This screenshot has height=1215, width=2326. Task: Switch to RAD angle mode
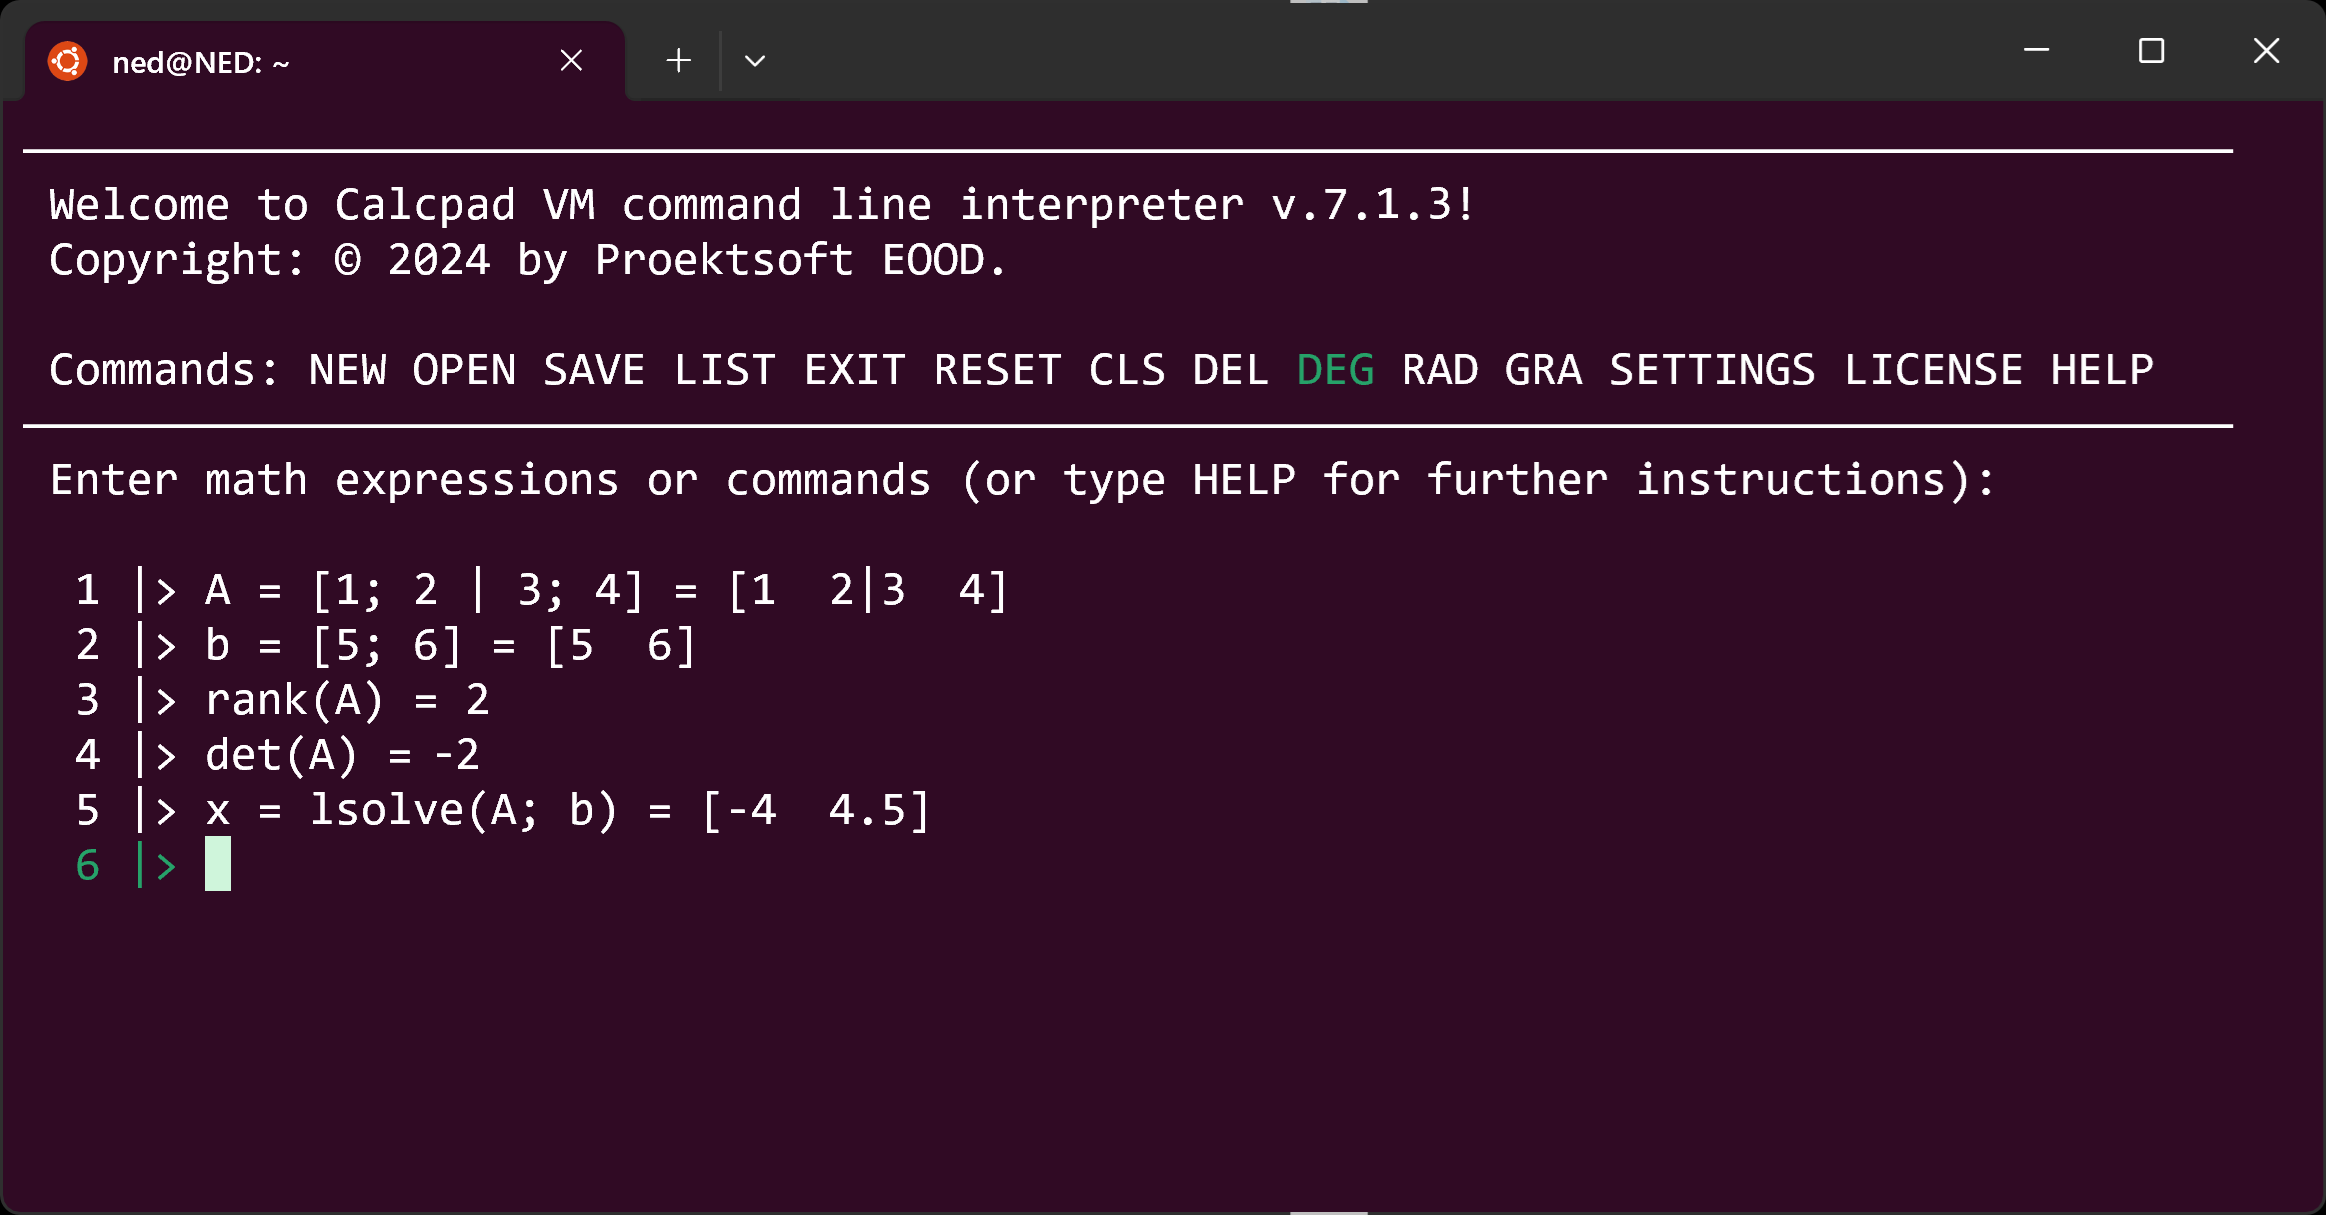[1440, 369]
